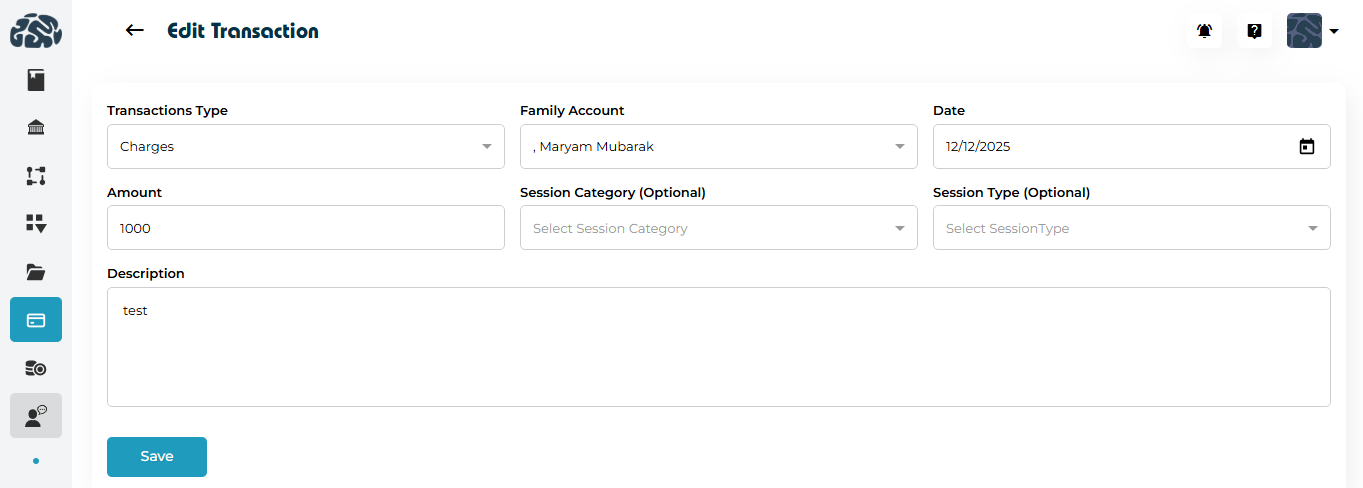This screenshot has width=1363, height=488.
Task: Open the calendar picker in Date field
Action: click(1306, 147)
